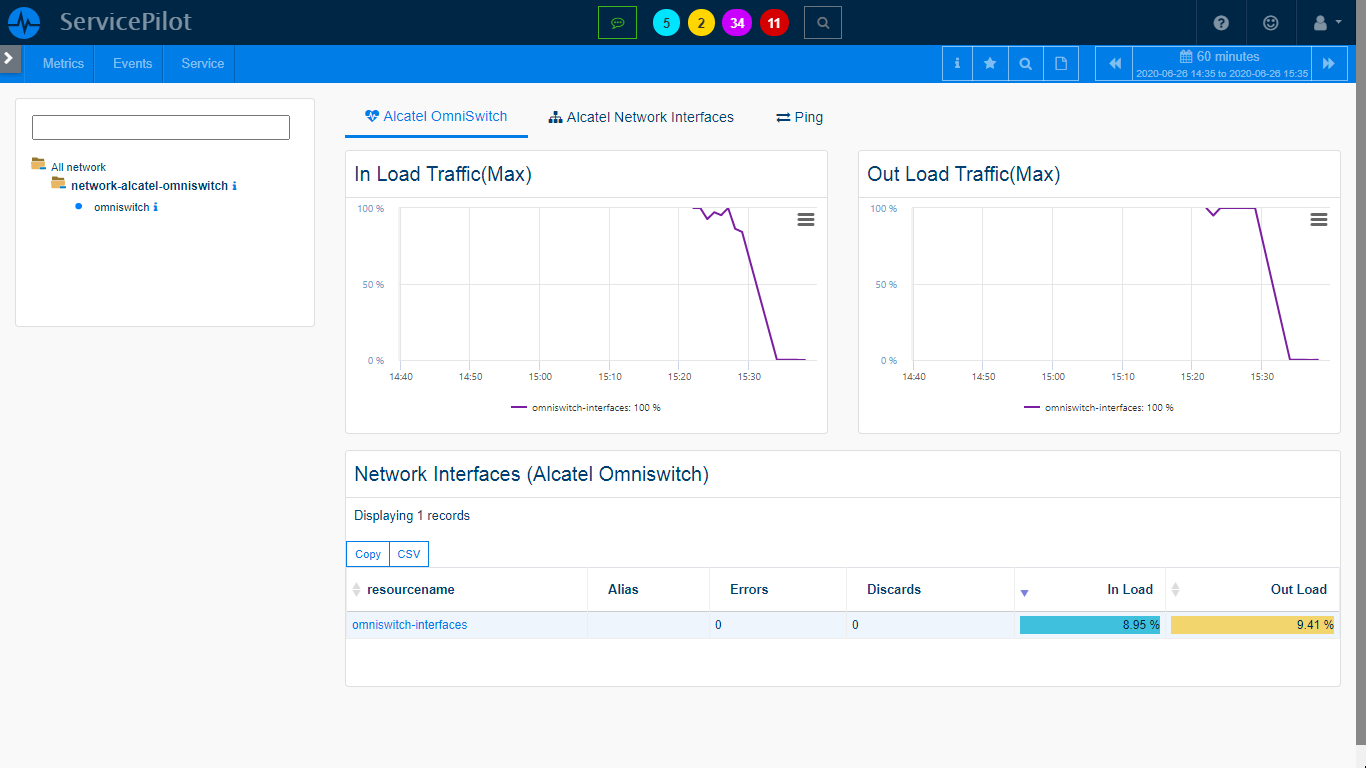The width and height of the screenshot is (1366, 768).
Task: Go to previous time period with rewind arrows
Action: [x=1115, y=63]
